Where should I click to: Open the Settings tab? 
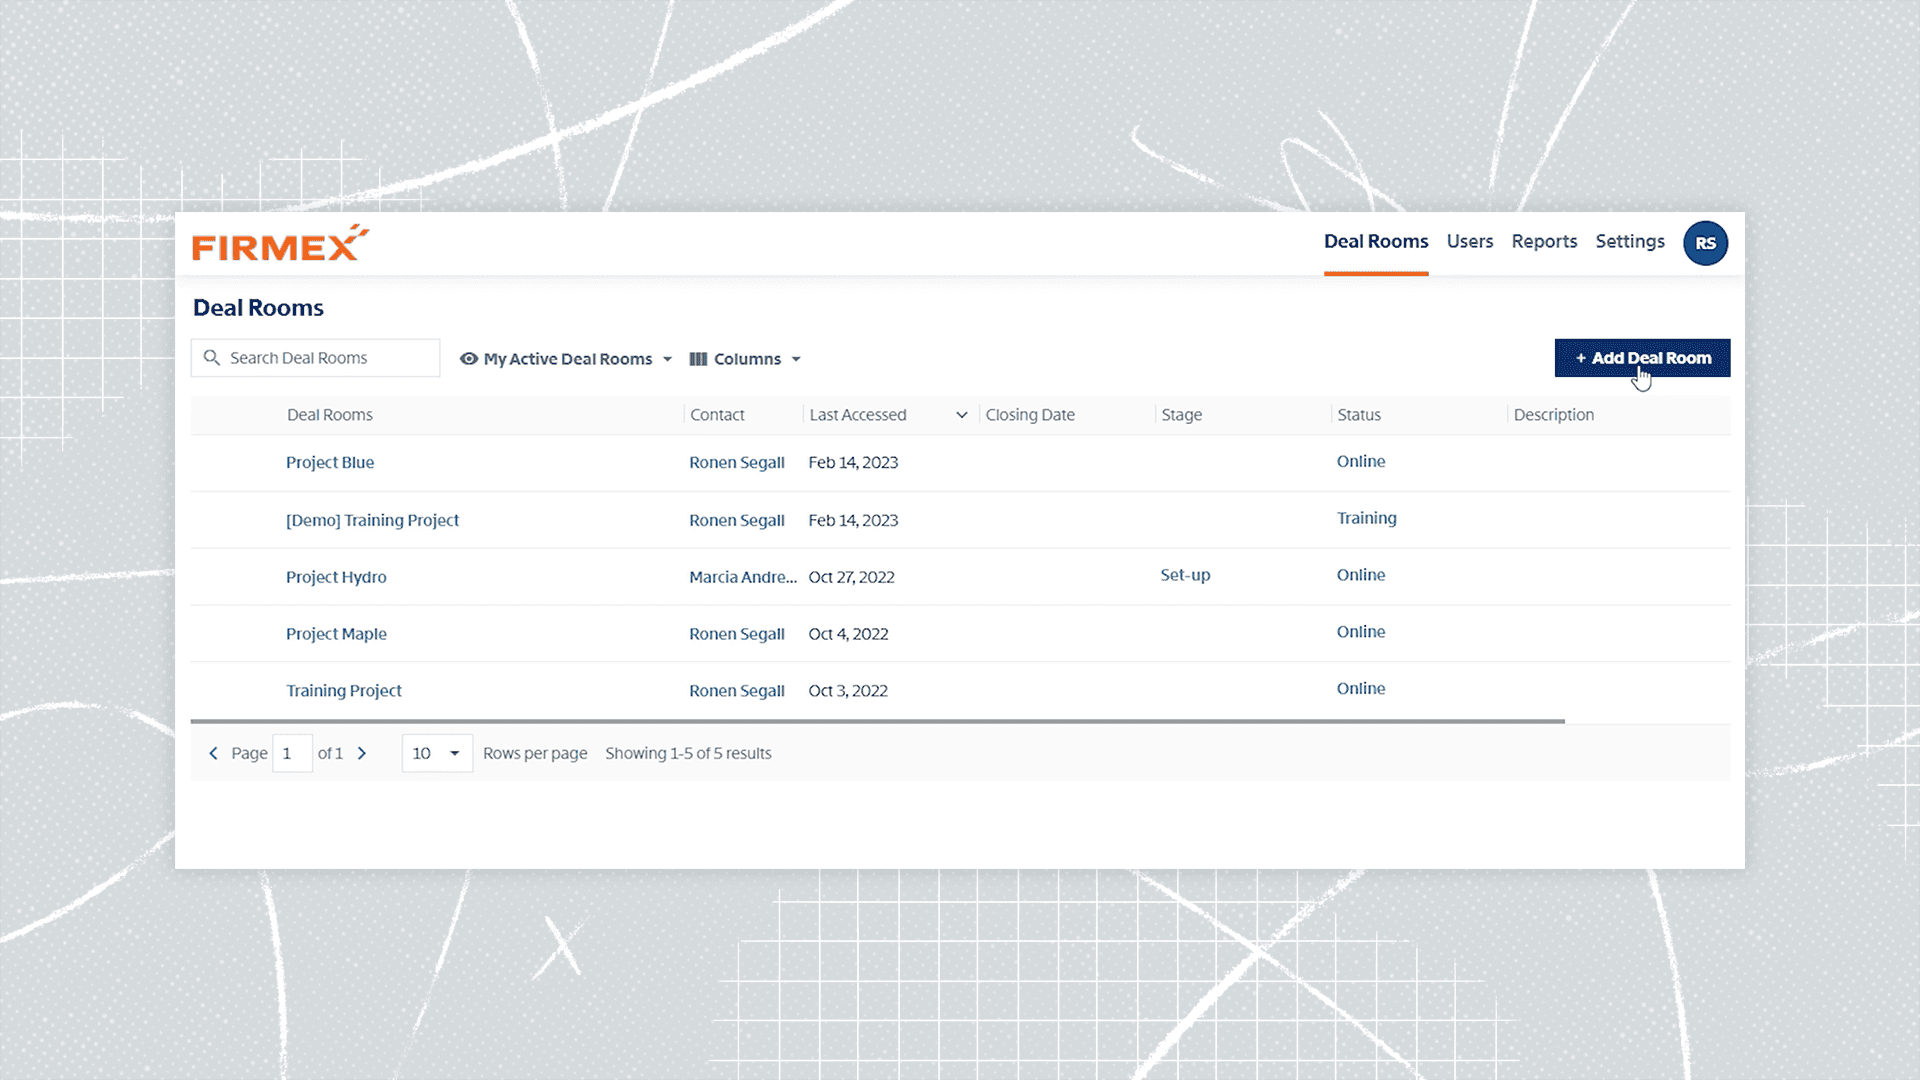(x=1630, y=242)
